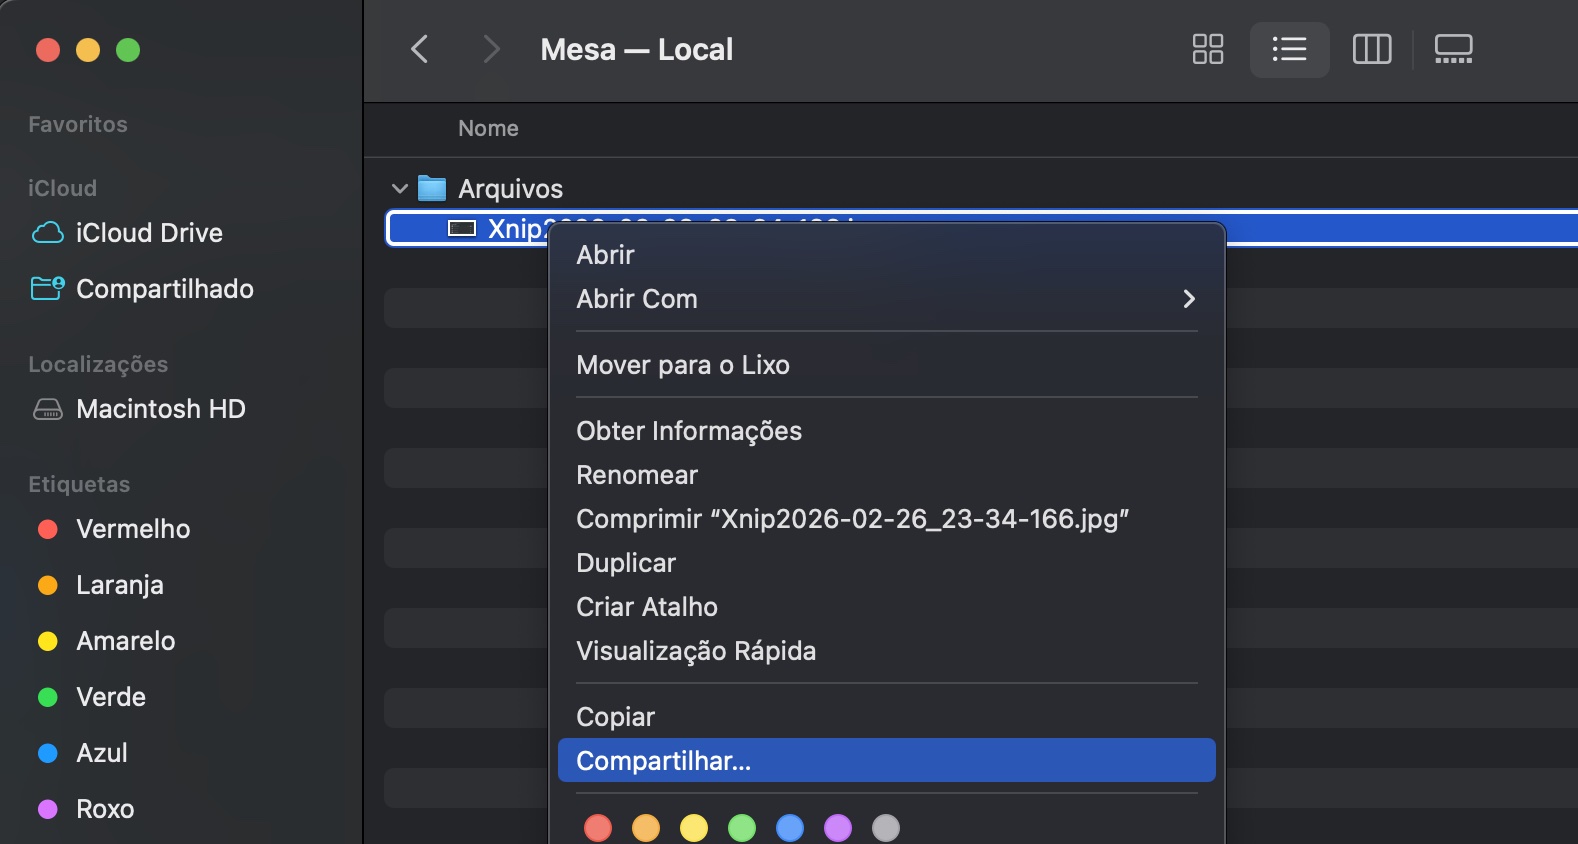This screenshot has height=844, width=1578.
Task: Switch to column view in toolbar
Action: [1371, 48]
